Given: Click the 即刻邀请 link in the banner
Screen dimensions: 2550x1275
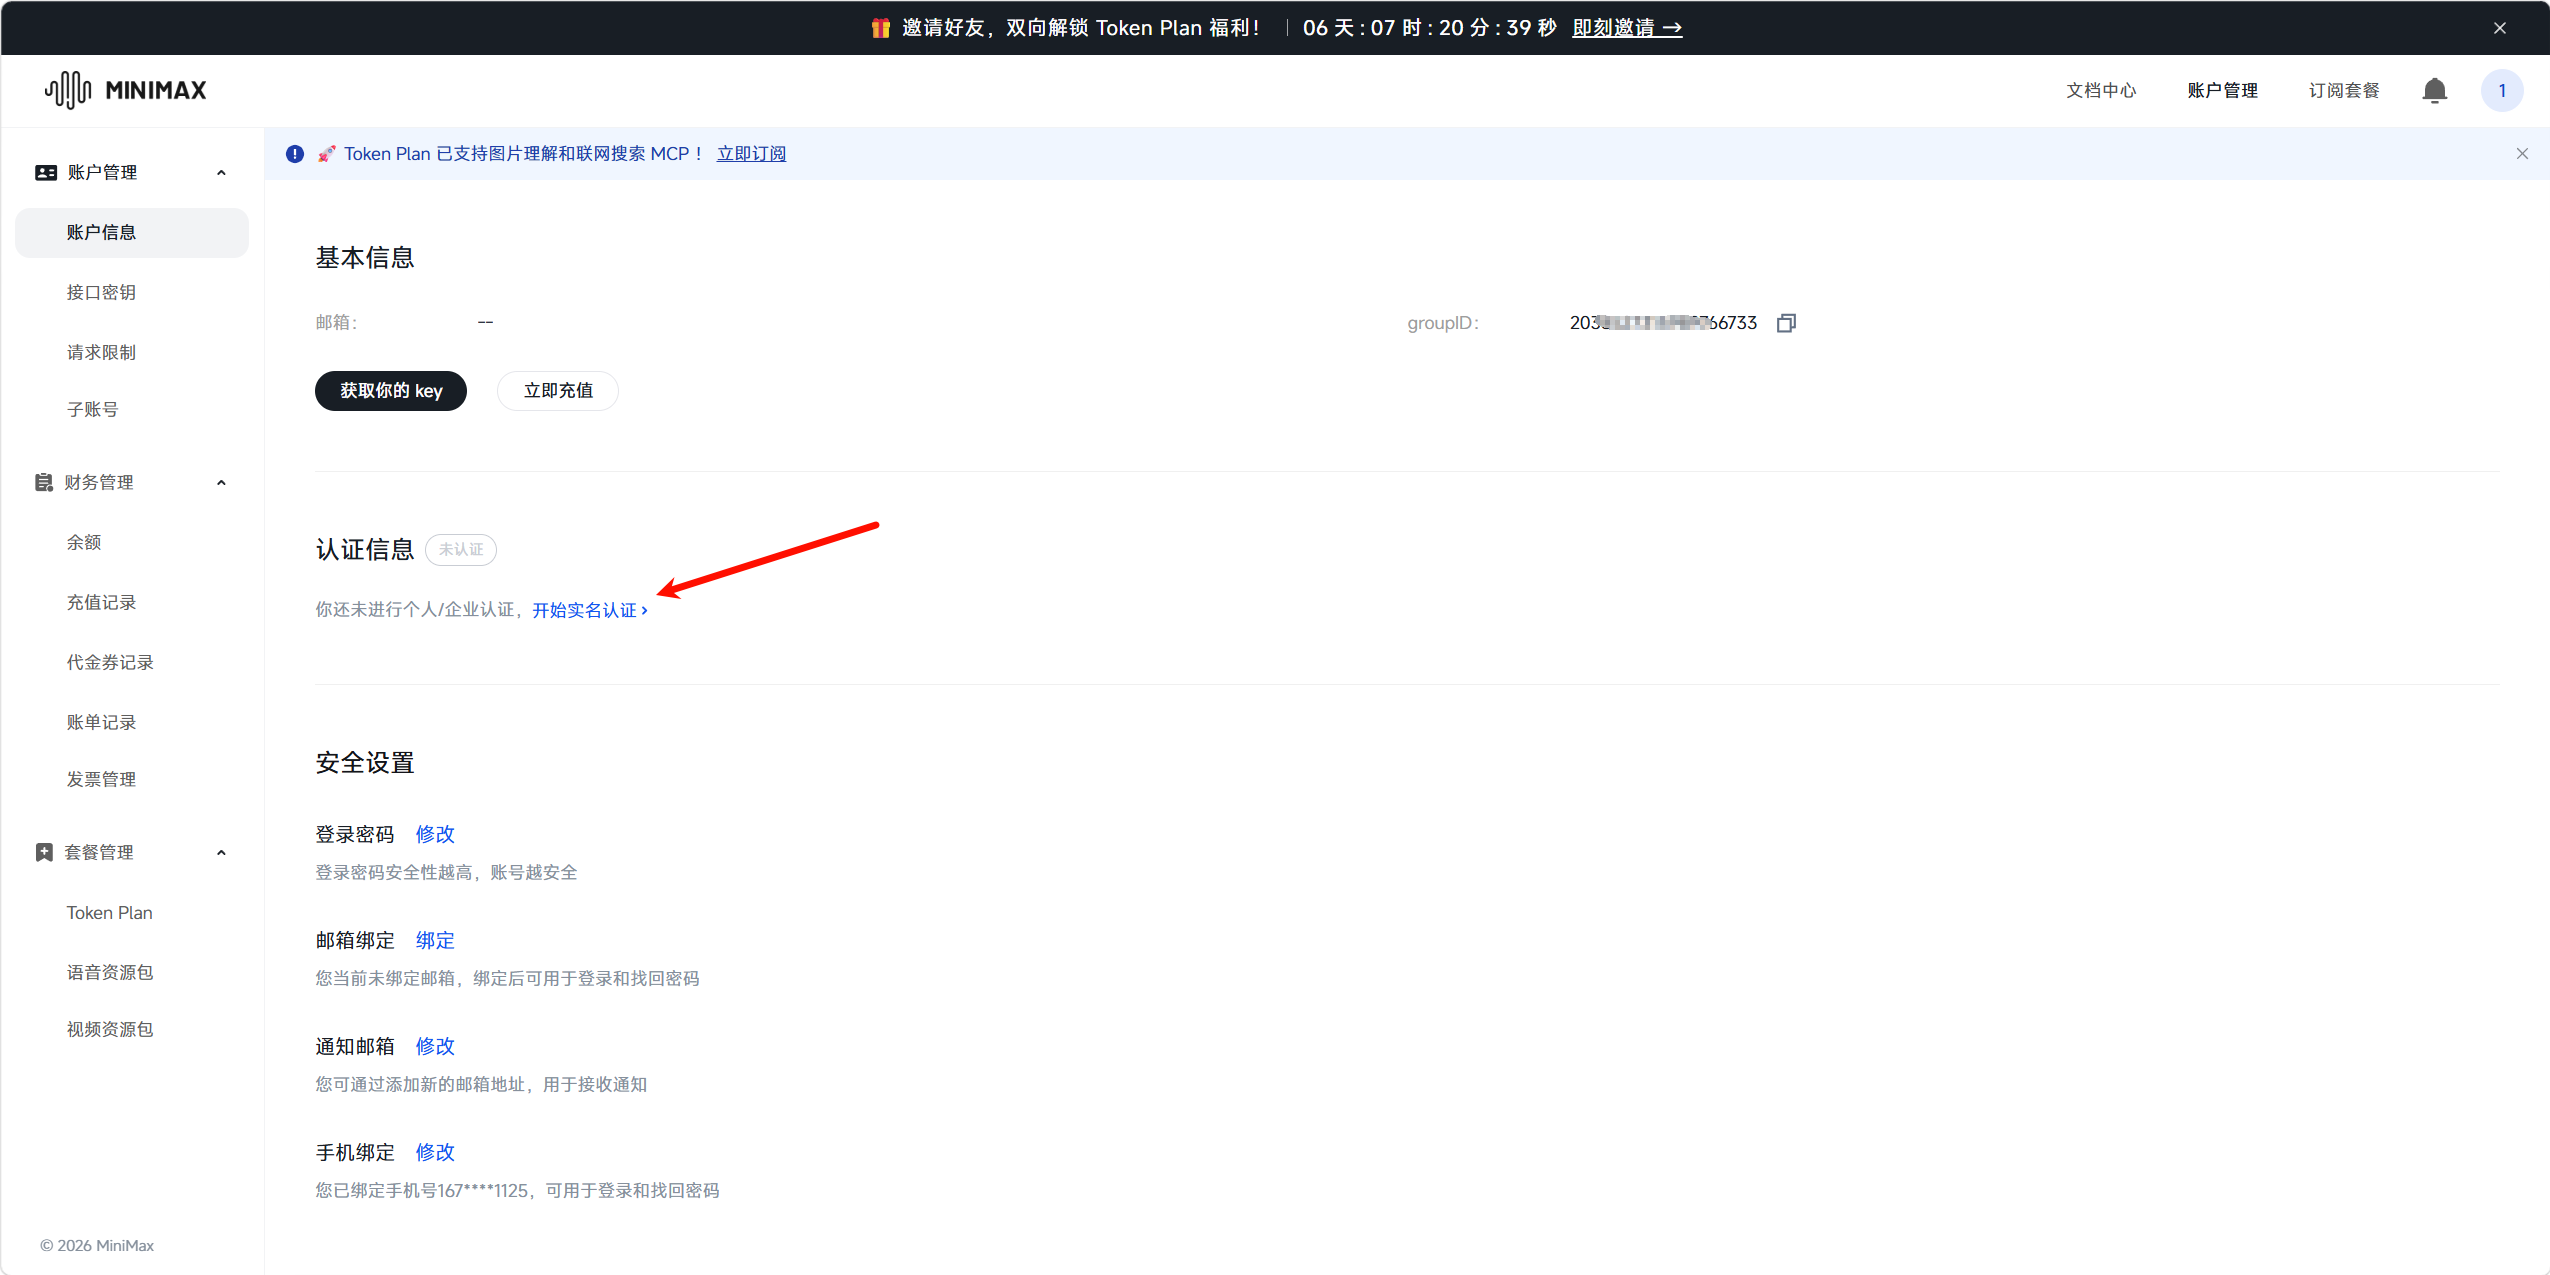Looking at the screenshot, I should pos(1627,28).
